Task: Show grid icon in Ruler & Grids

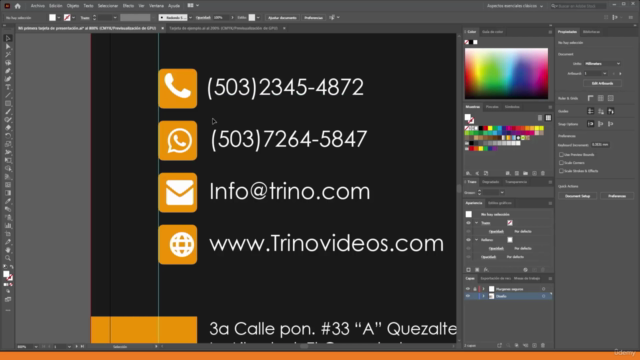Action: pos(601,98)
